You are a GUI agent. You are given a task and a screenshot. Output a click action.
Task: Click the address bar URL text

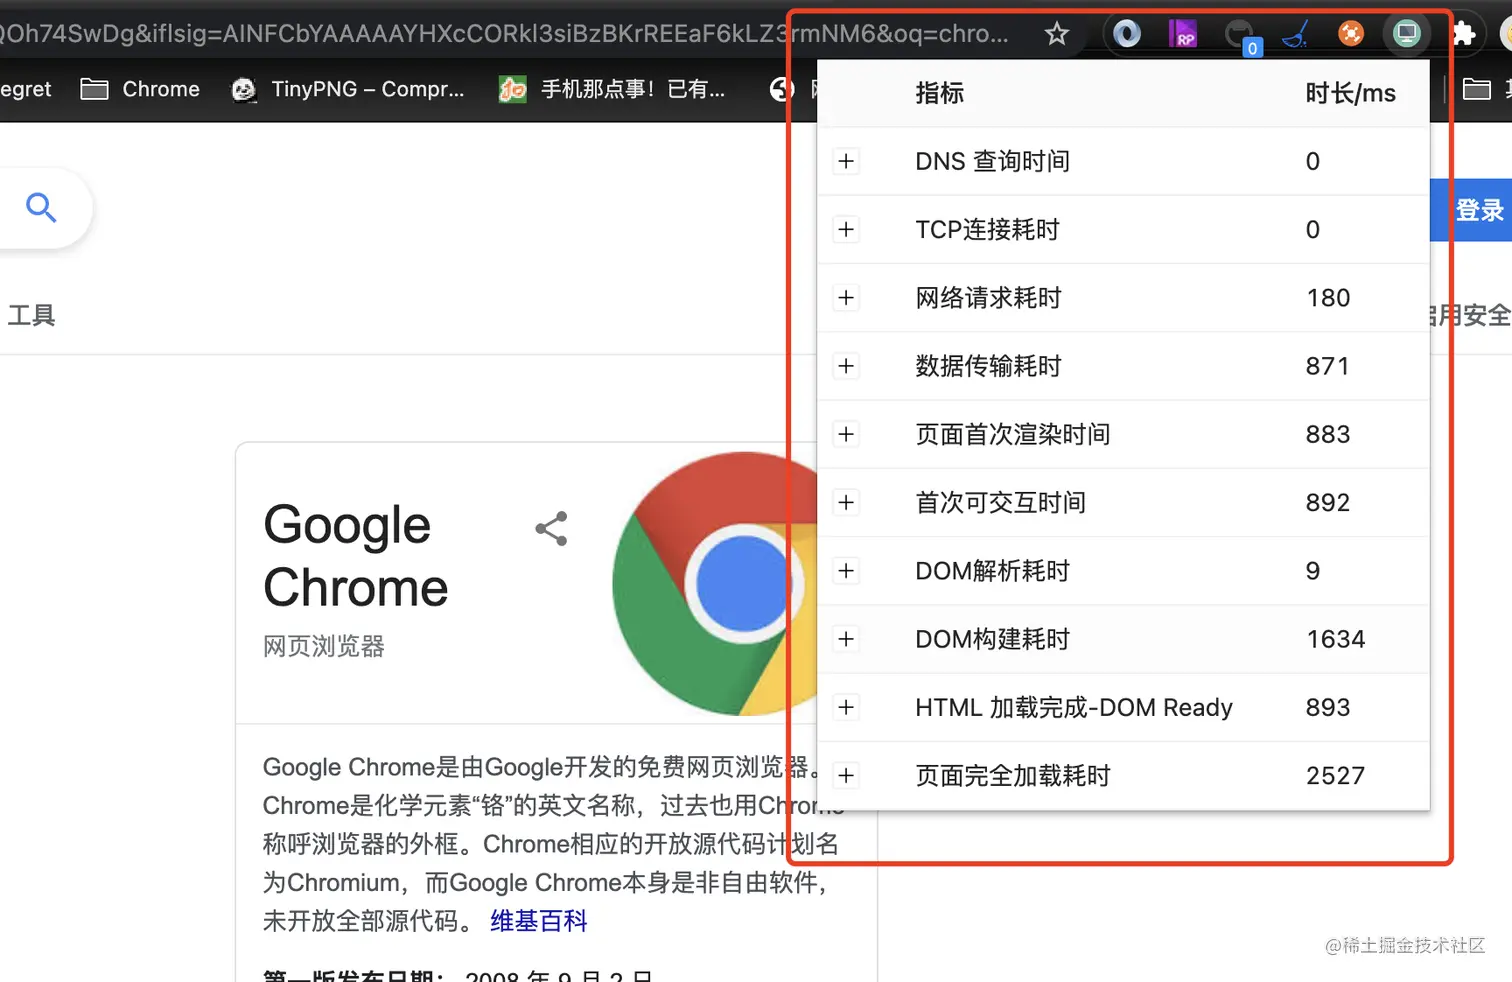[503, 34]
